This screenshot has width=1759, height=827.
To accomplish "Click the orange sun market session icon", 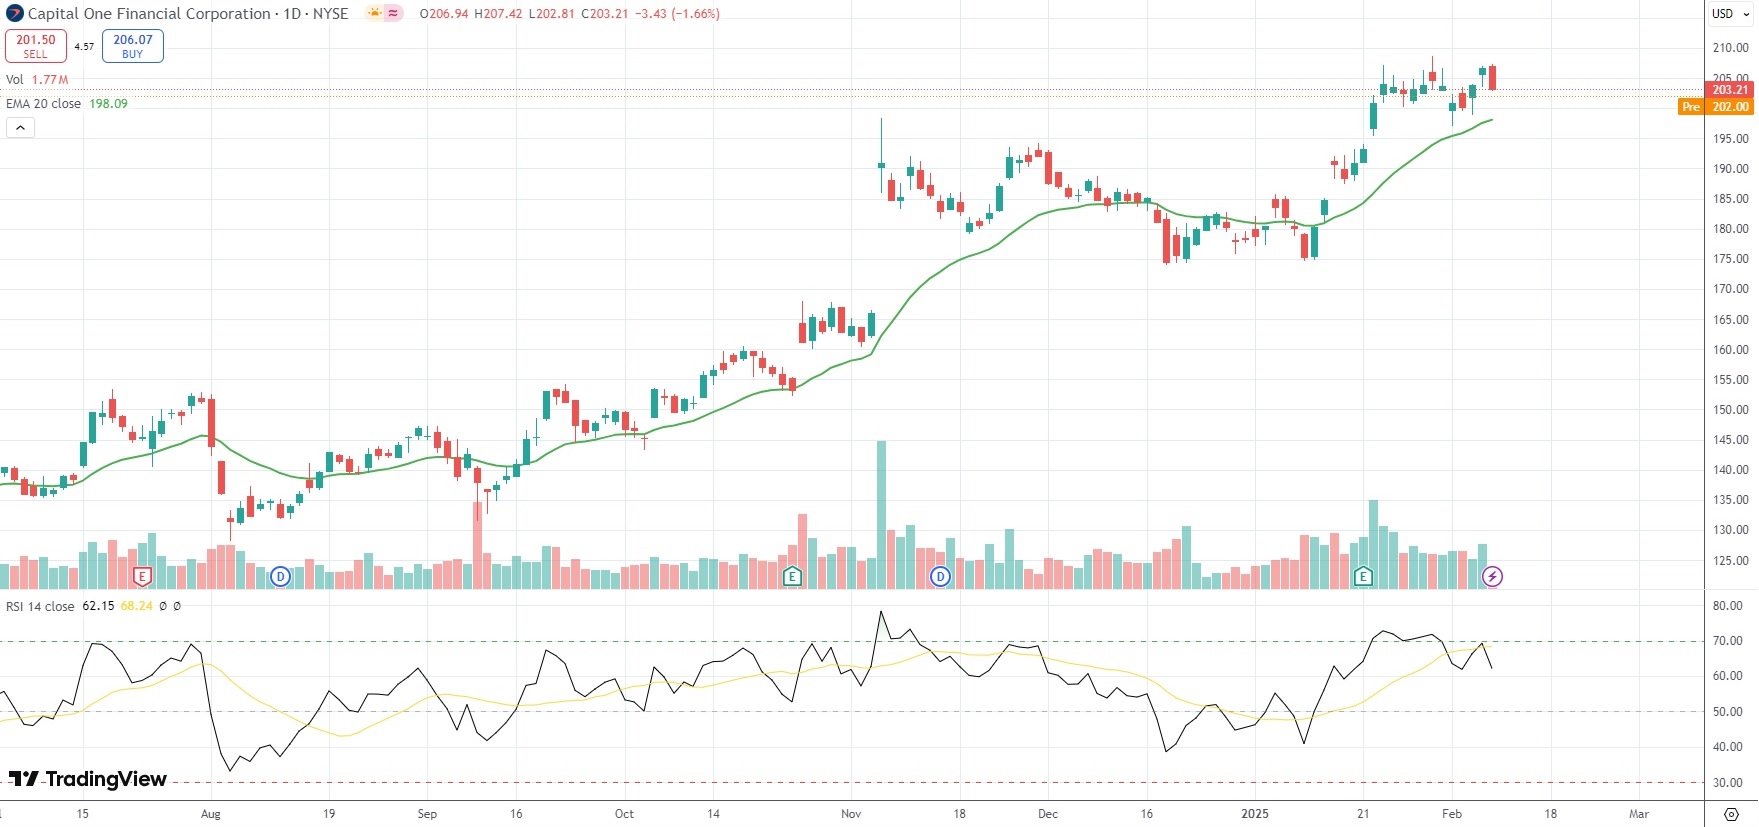I will pos(375,14).
